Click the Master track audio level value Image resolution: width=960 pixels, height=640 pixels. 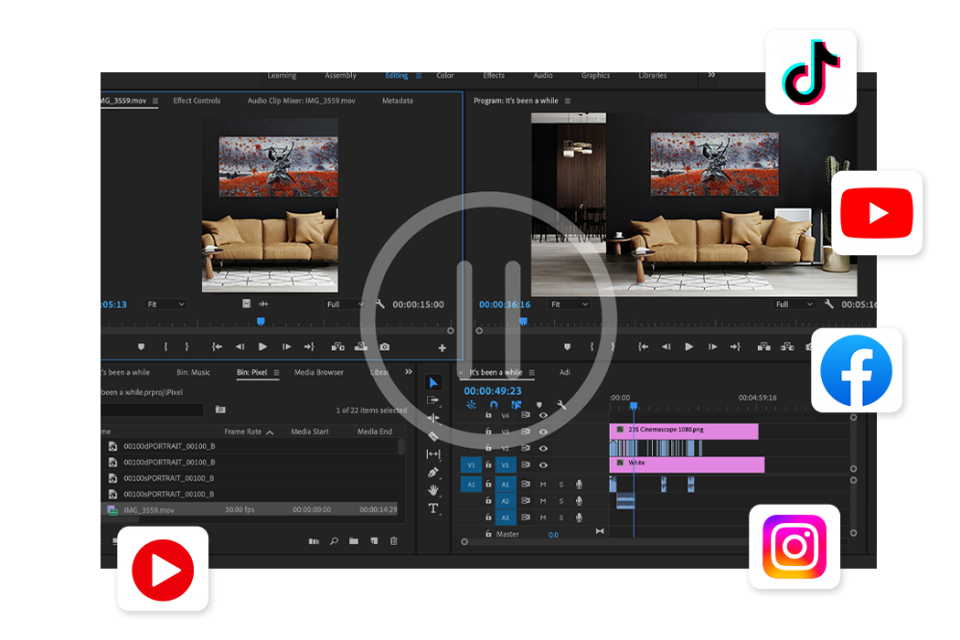tap(553, 535)
